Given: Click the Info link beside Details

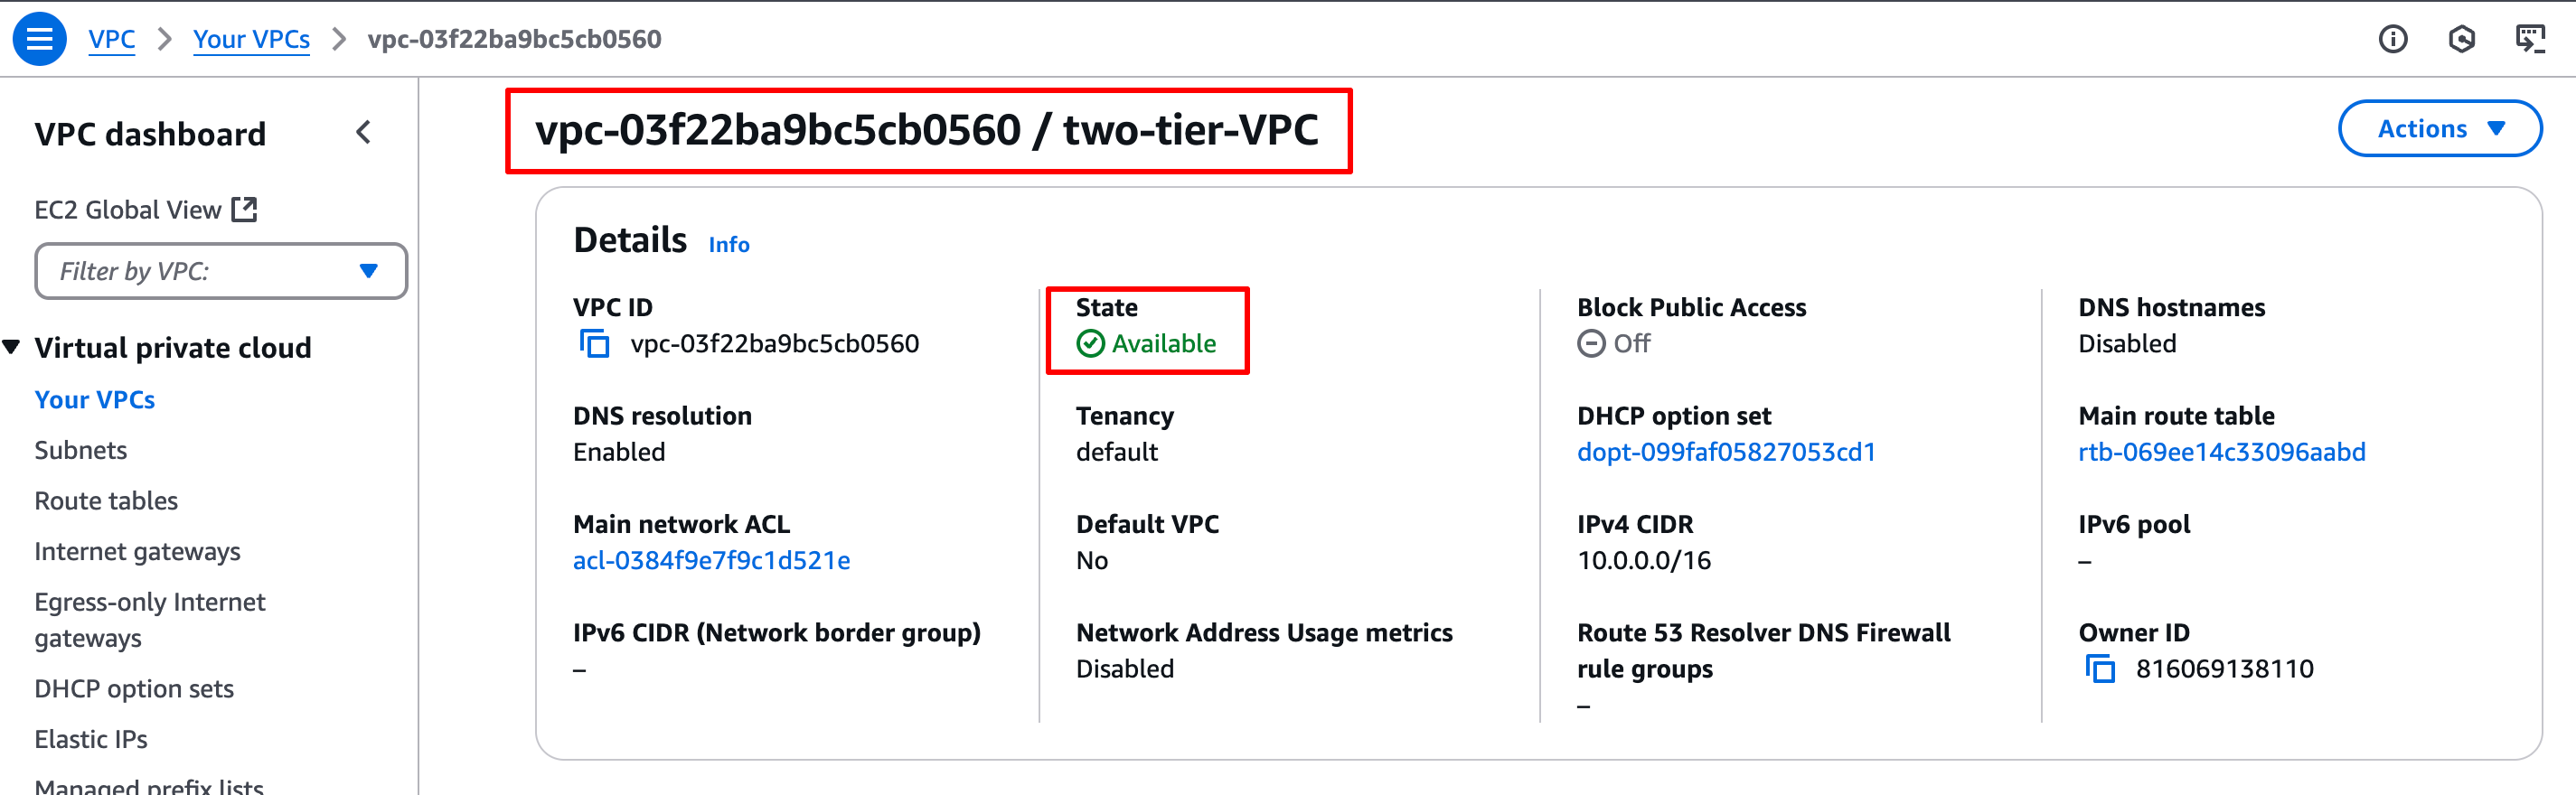Looking at the screenshot, I should coord(729,244).
